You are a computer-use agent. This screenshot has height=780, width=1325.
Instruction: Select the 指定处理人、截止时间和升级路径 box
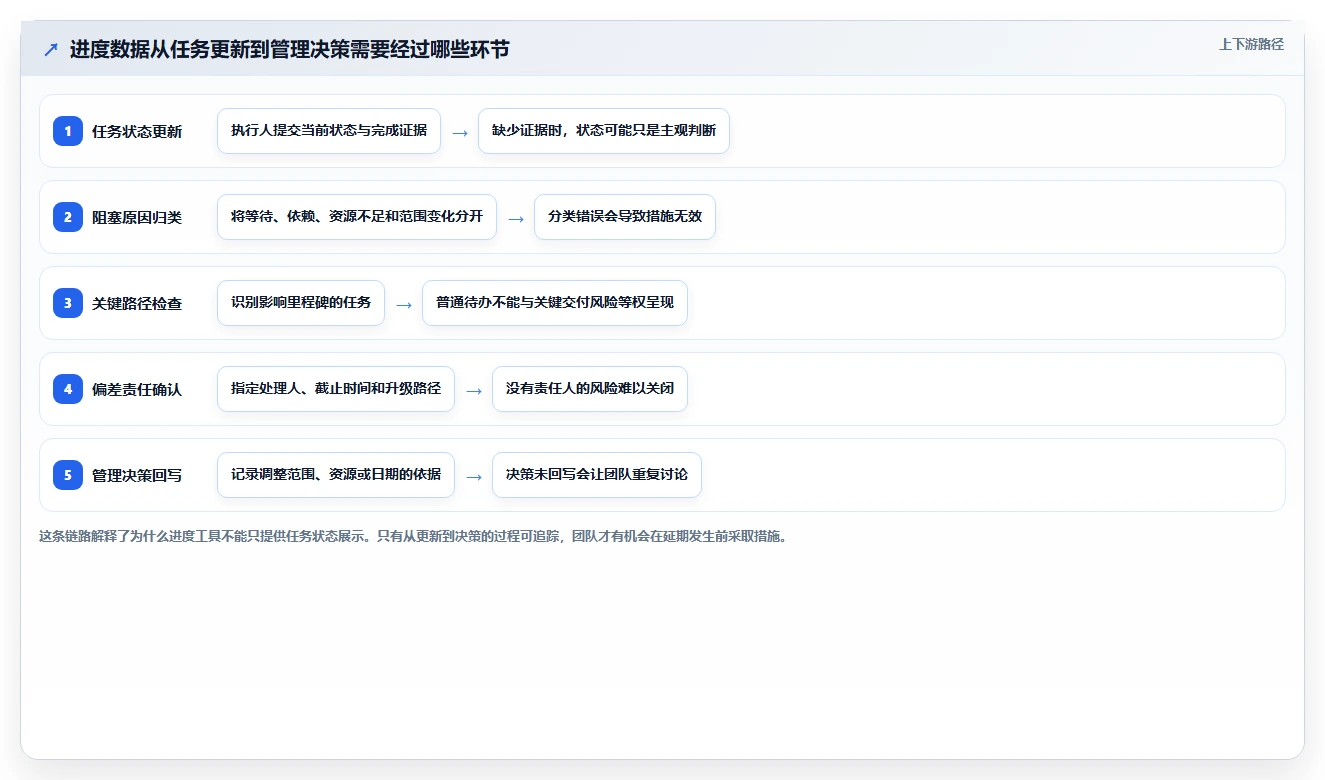click(336, 389)
